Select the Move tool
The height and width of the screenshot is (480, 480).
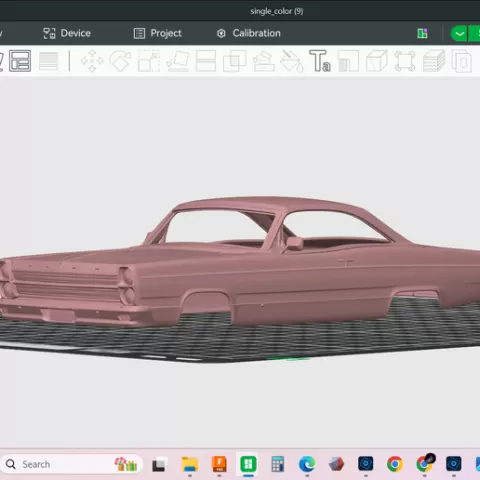tap(92, 61)
